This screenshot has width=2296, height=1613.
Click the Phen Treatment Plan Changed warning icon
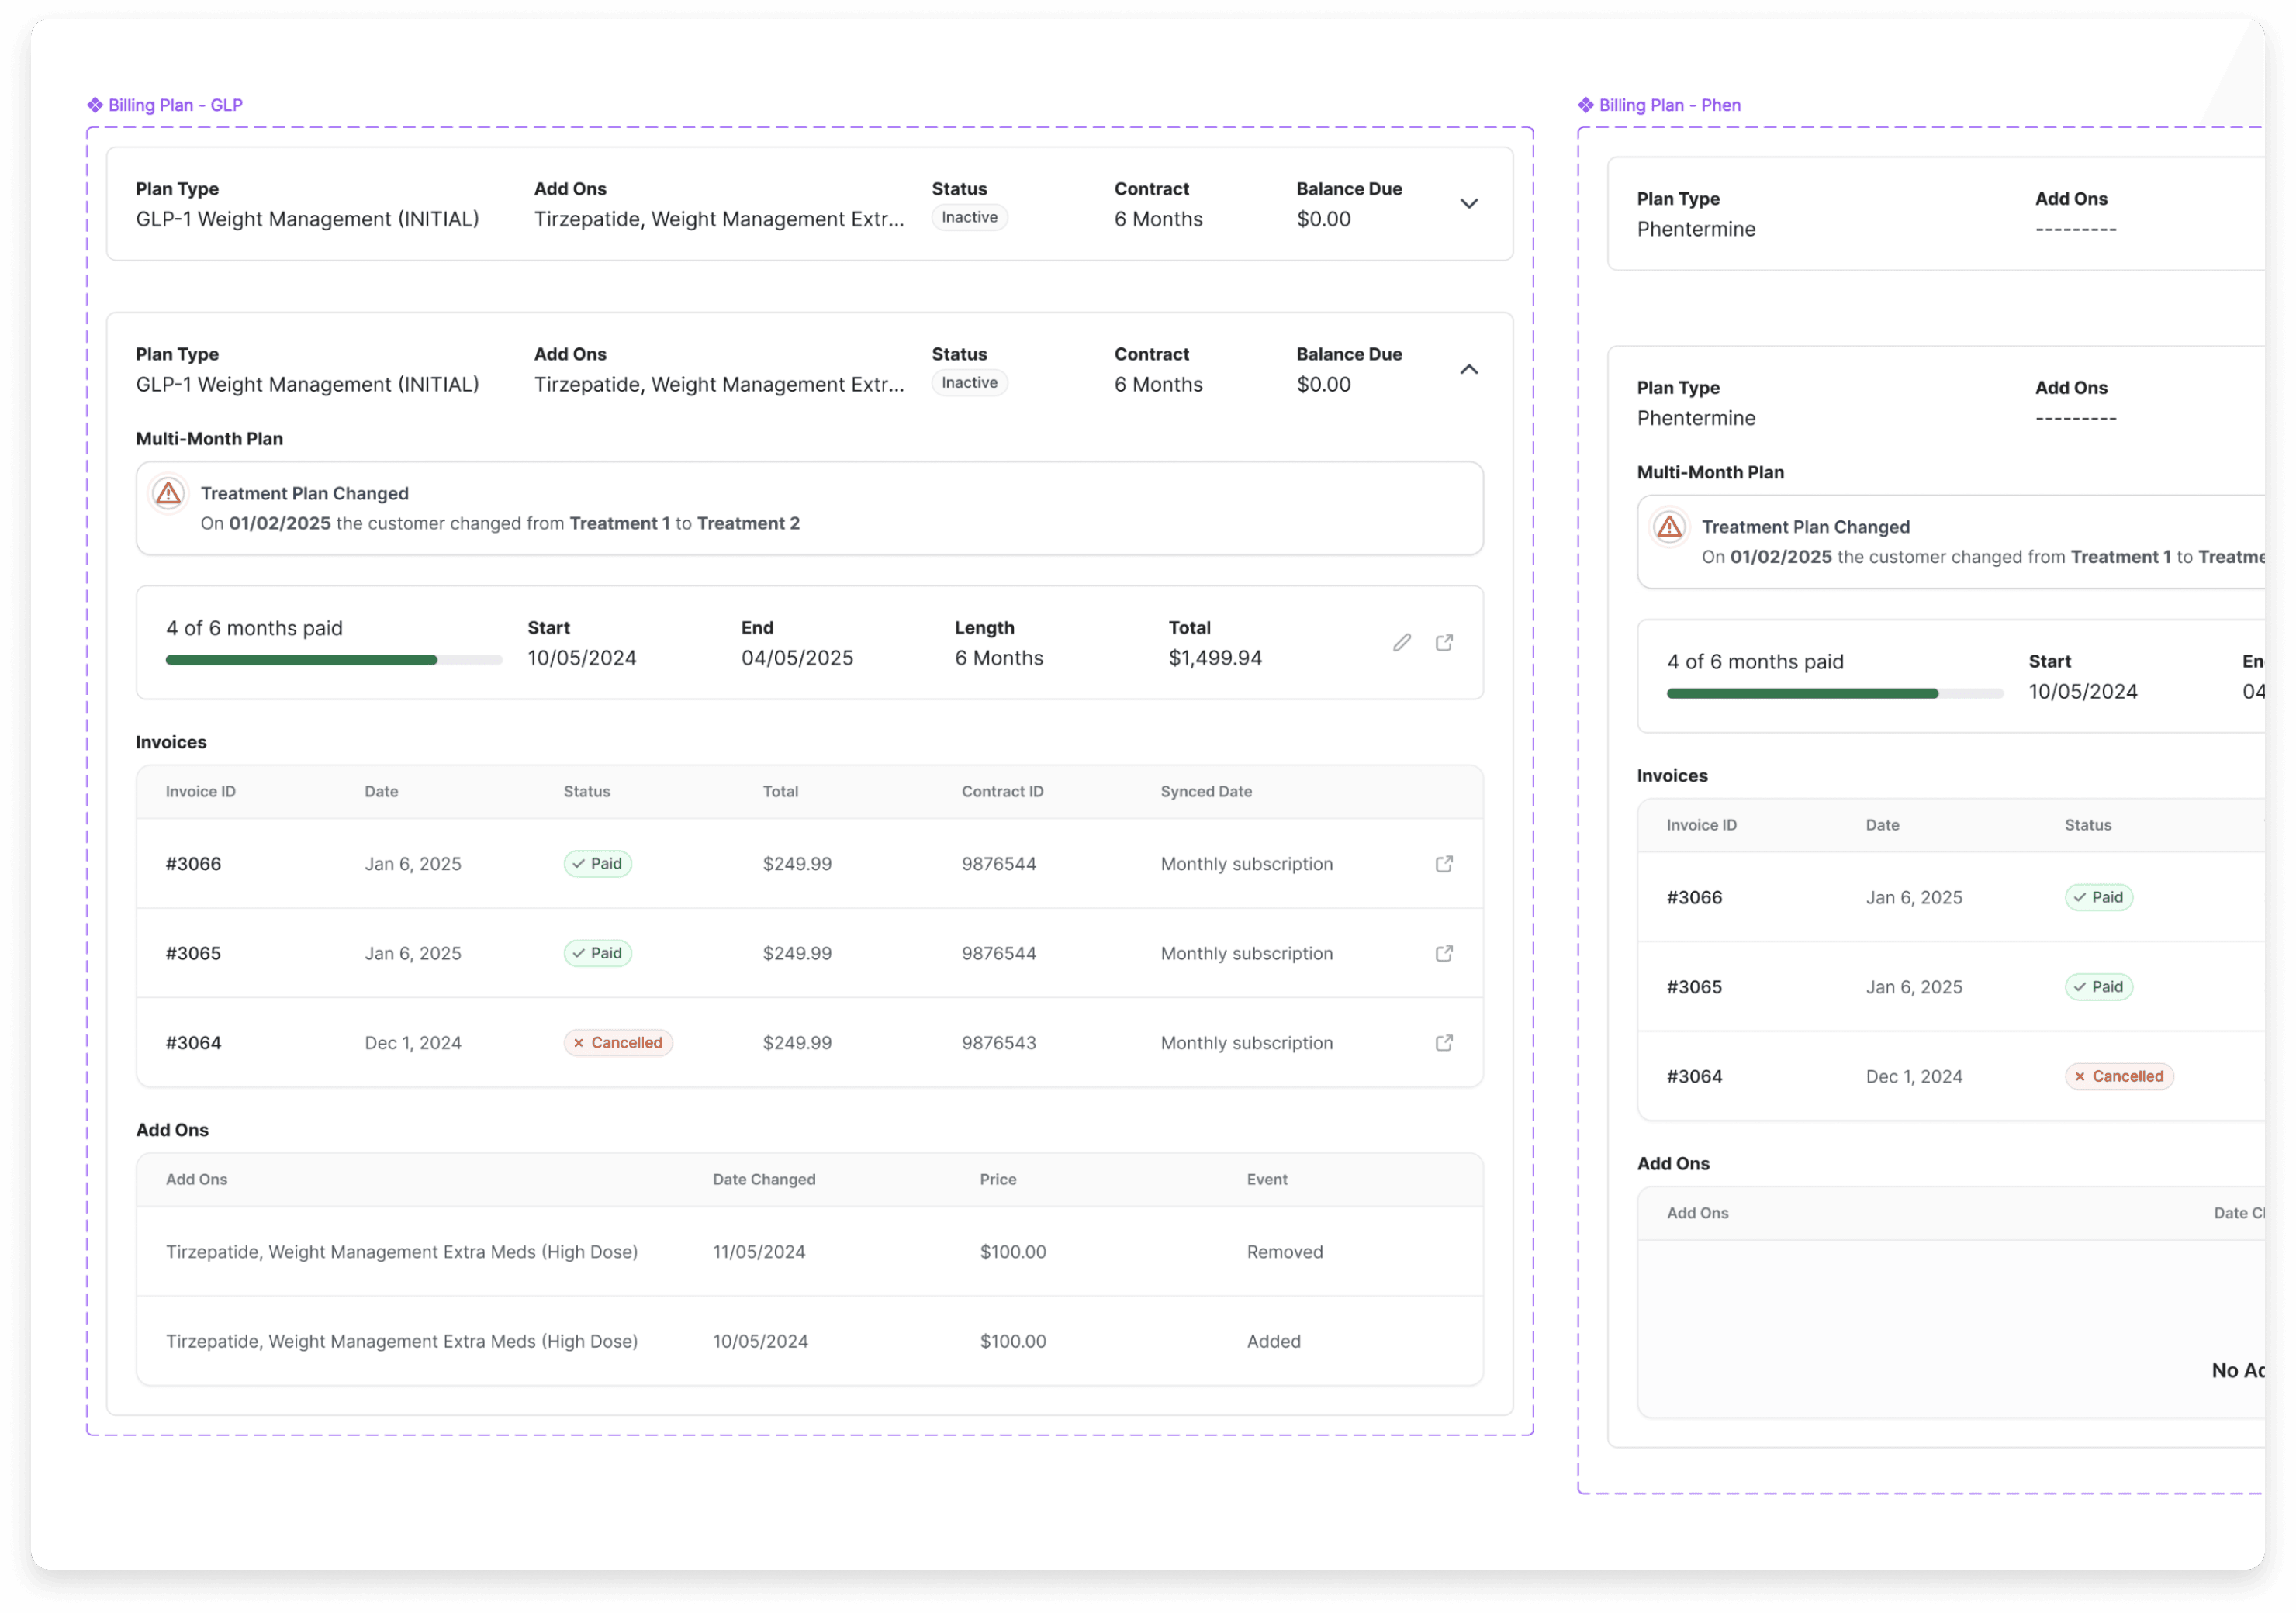[1669, 528]
